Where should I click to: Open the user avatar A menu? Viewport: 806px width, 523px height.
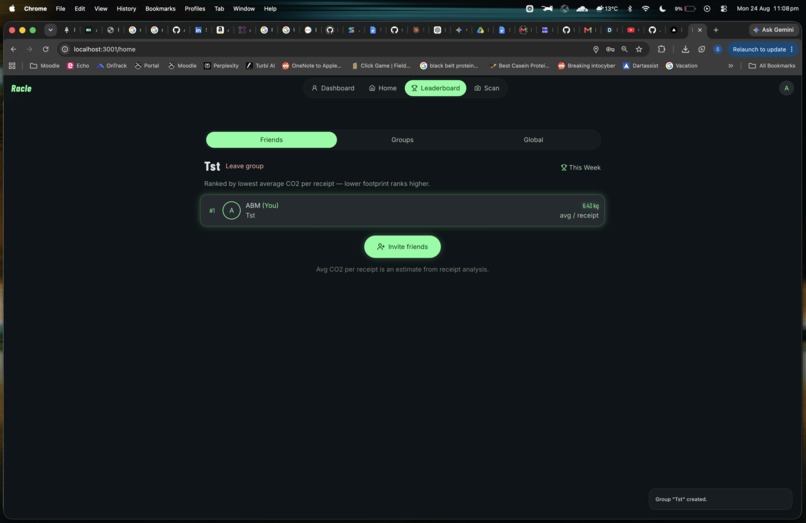[786, 88]
